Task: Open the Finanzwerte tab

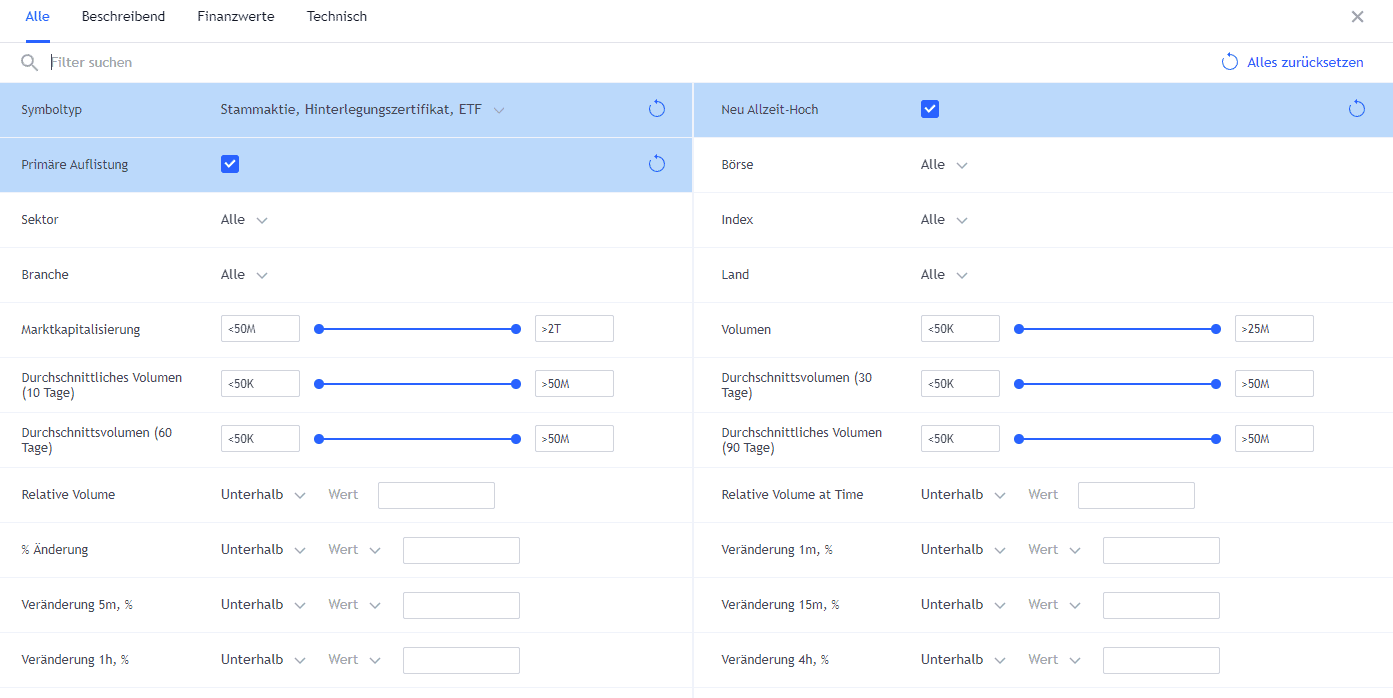Action: tap(236, 17)
